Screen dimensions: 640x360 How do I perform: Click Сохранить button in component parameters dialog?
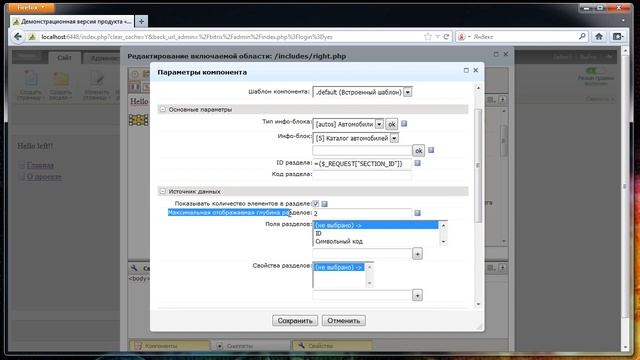click(x=295, y=321)
